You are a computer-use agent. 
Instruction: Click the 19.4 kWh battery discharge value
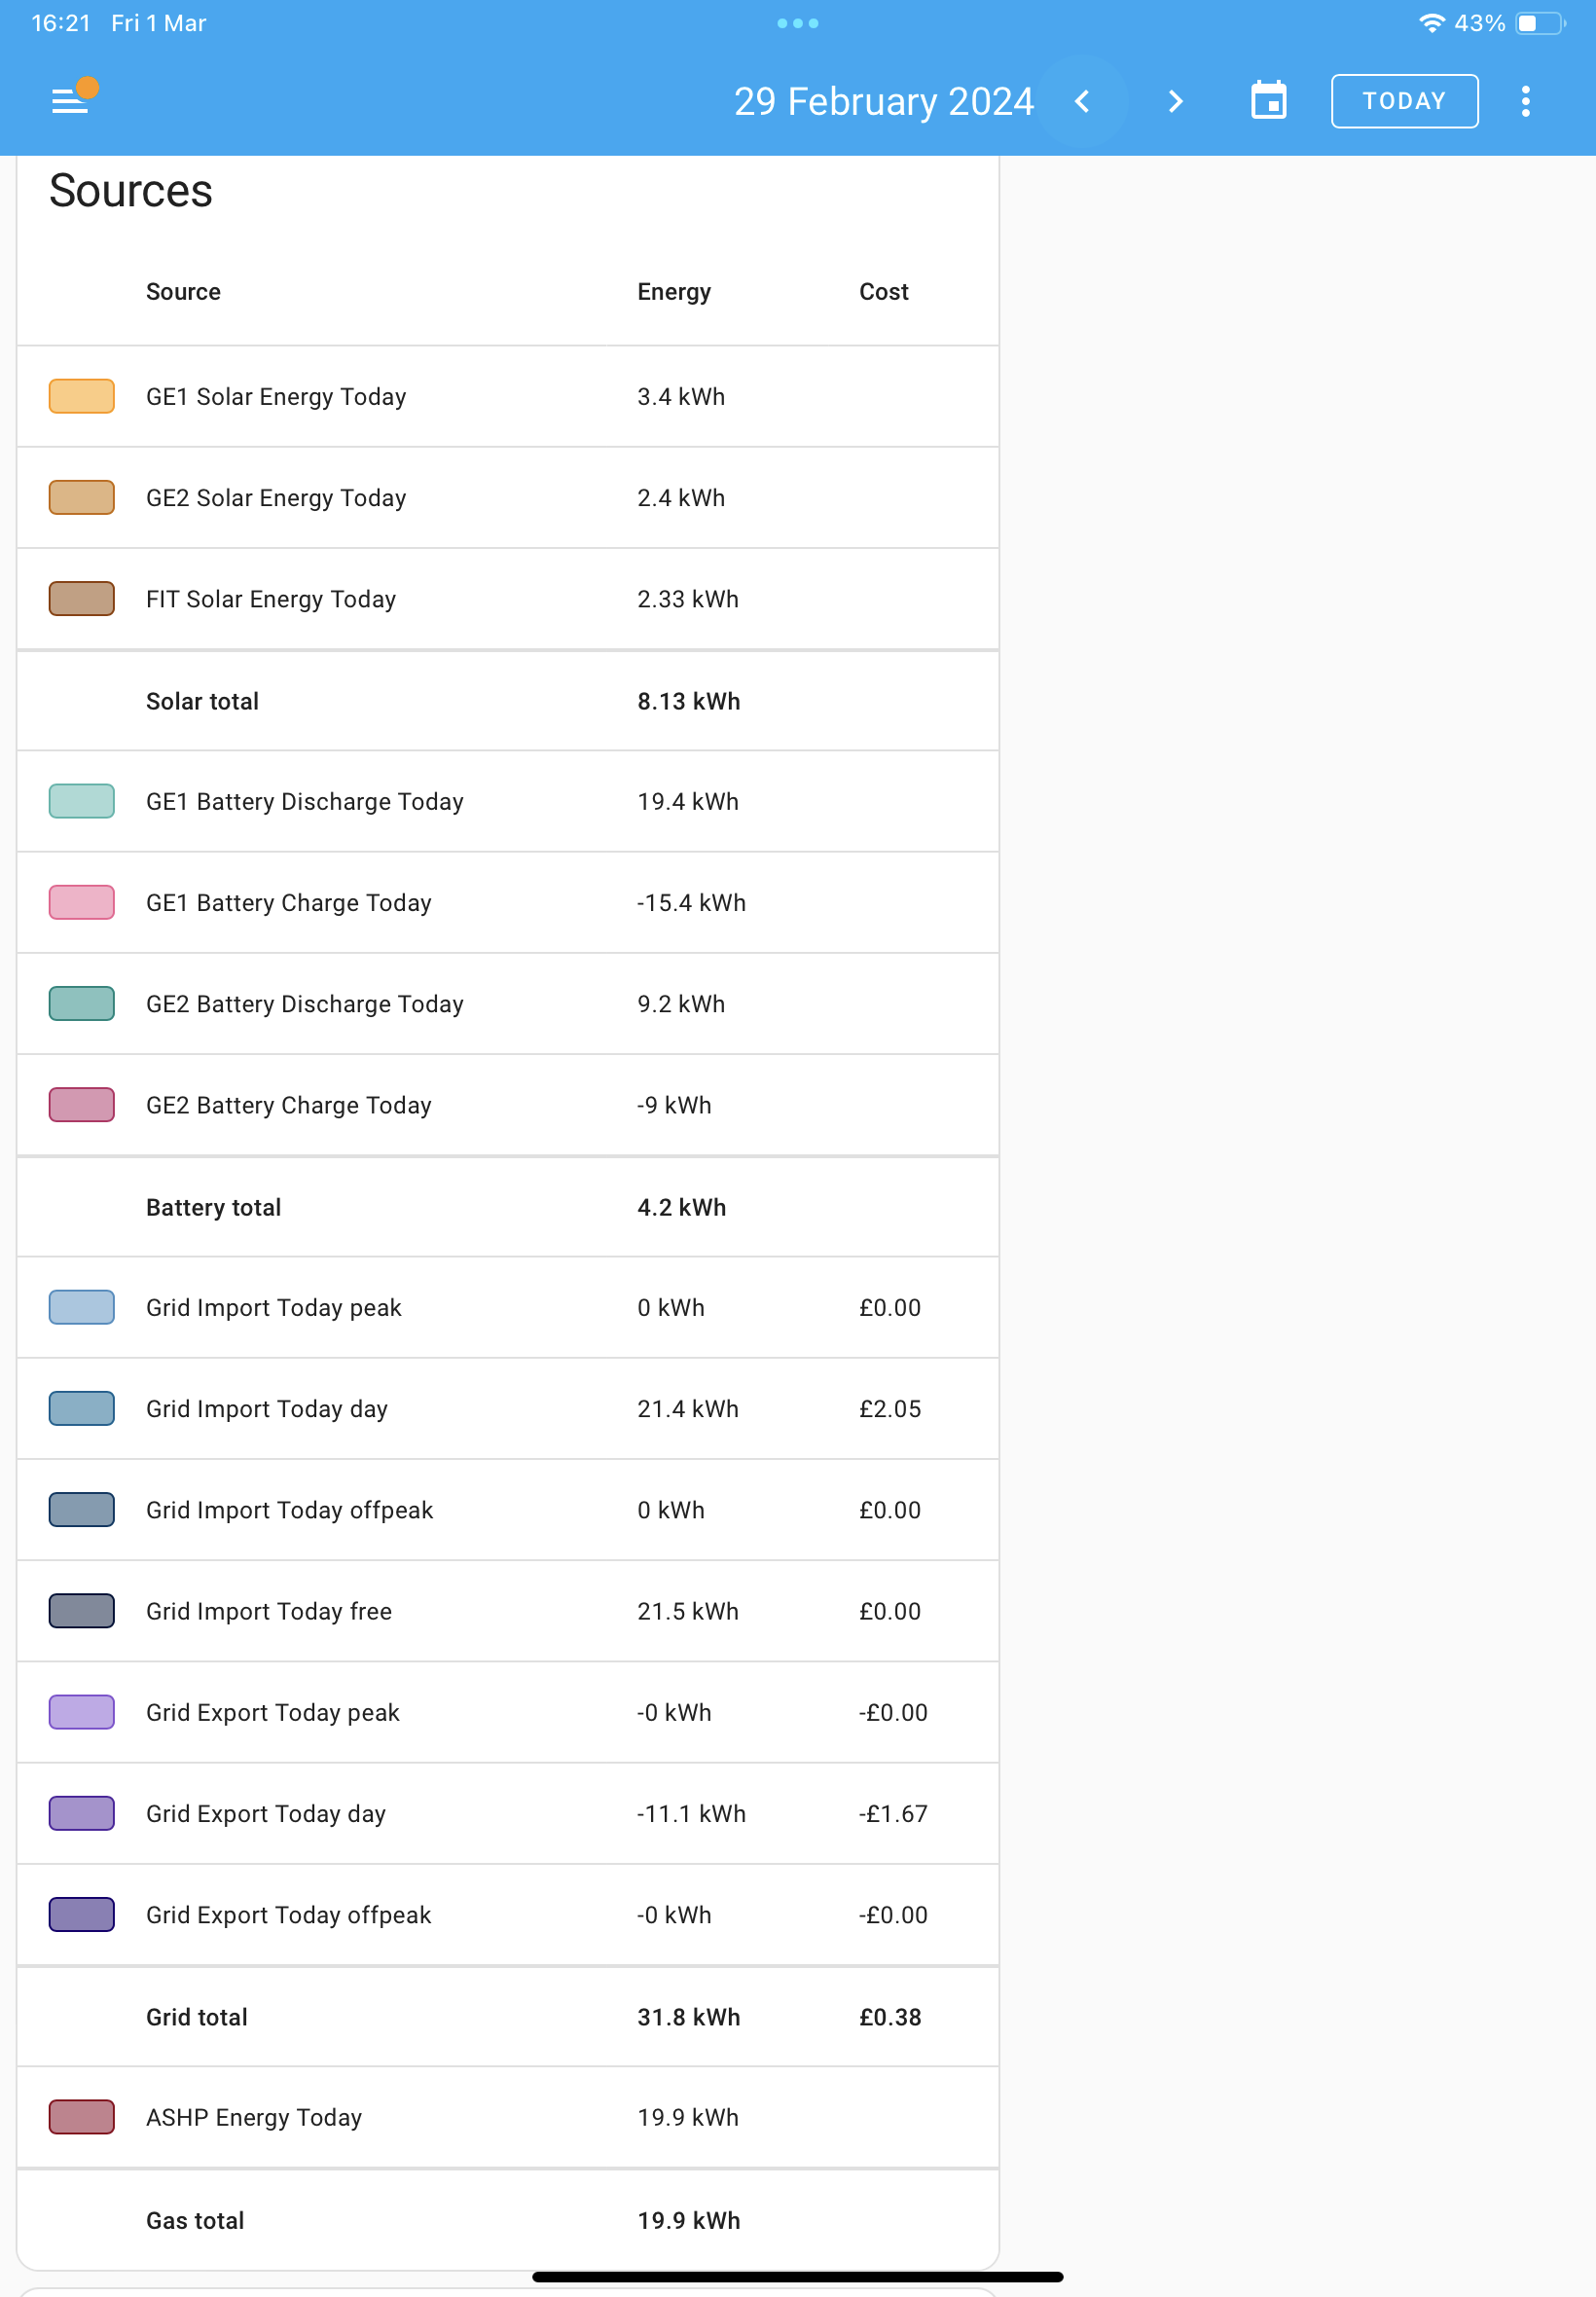pos(688,802)
